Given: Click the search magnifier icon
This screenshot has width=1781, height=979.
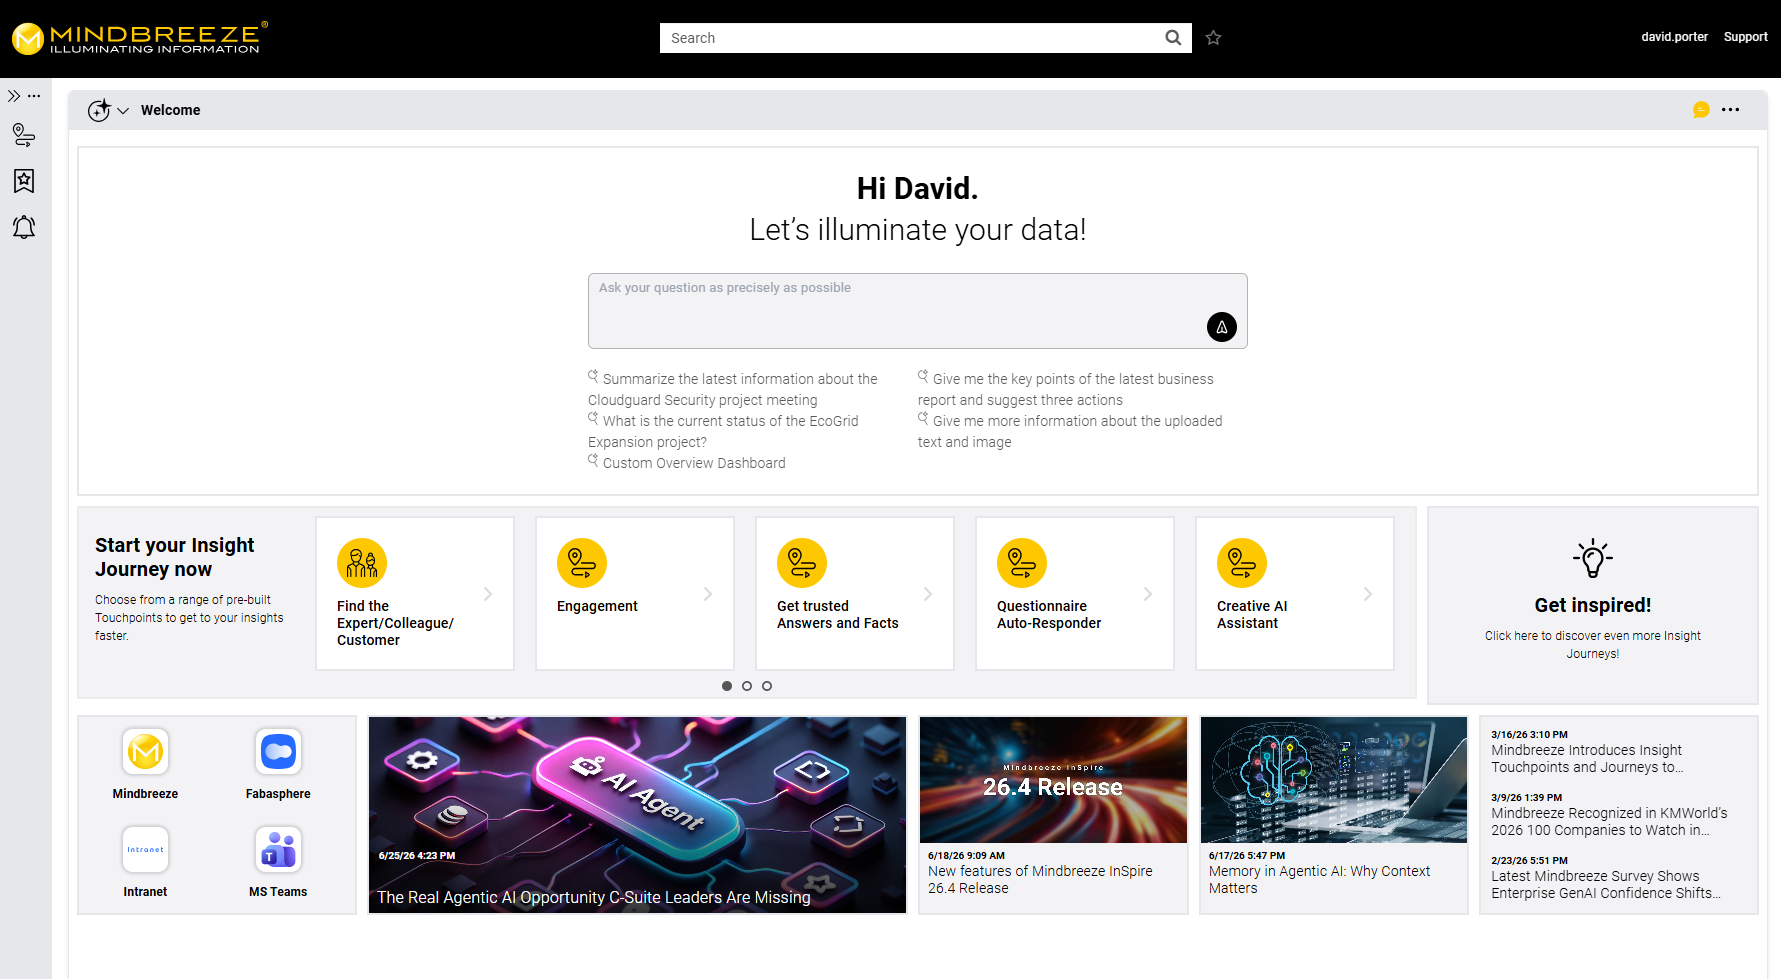Looking at the screenshot, I should coord(1173,38).
